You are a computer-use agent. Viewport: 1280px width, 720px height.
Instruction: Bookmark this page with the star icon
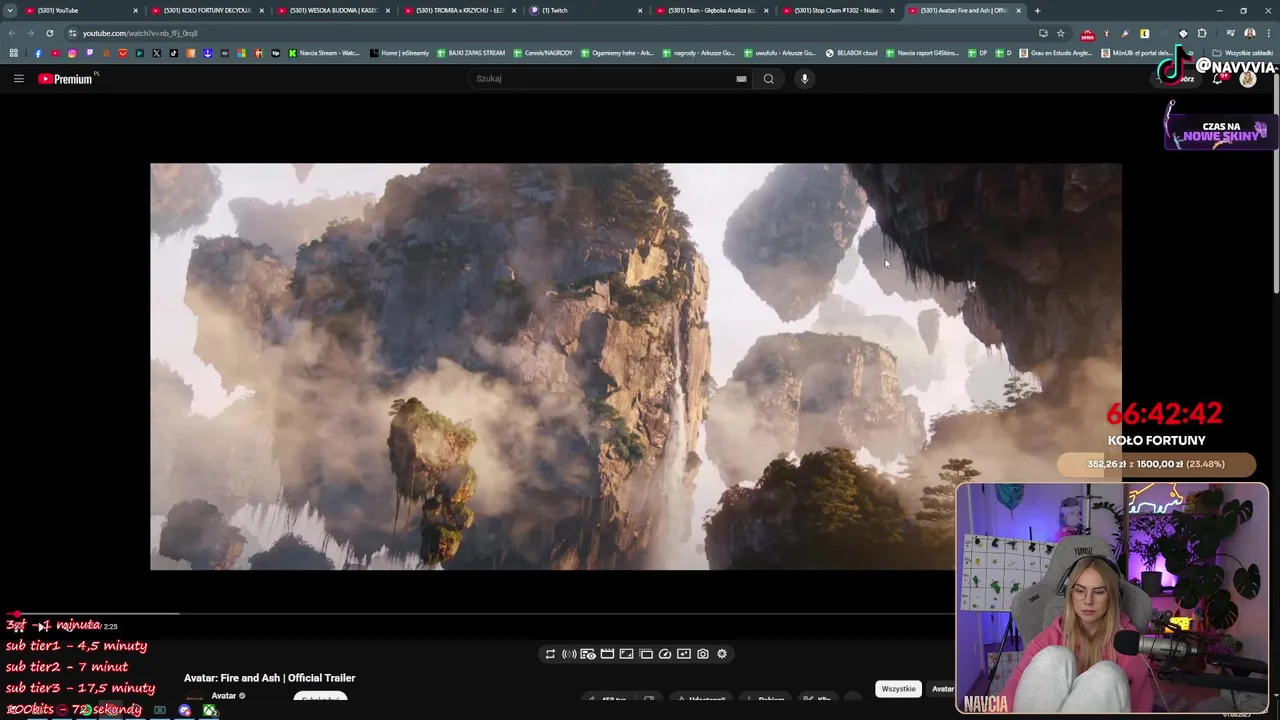(x=1061, y=33)
